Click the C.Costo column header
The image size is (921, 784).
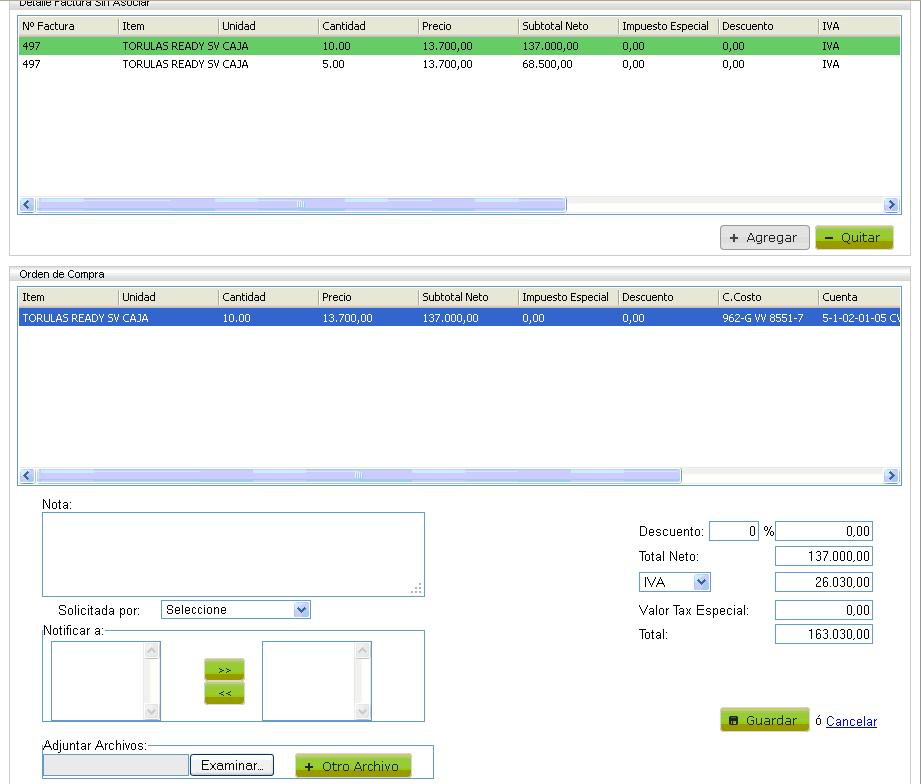click(x=768, y=297)
